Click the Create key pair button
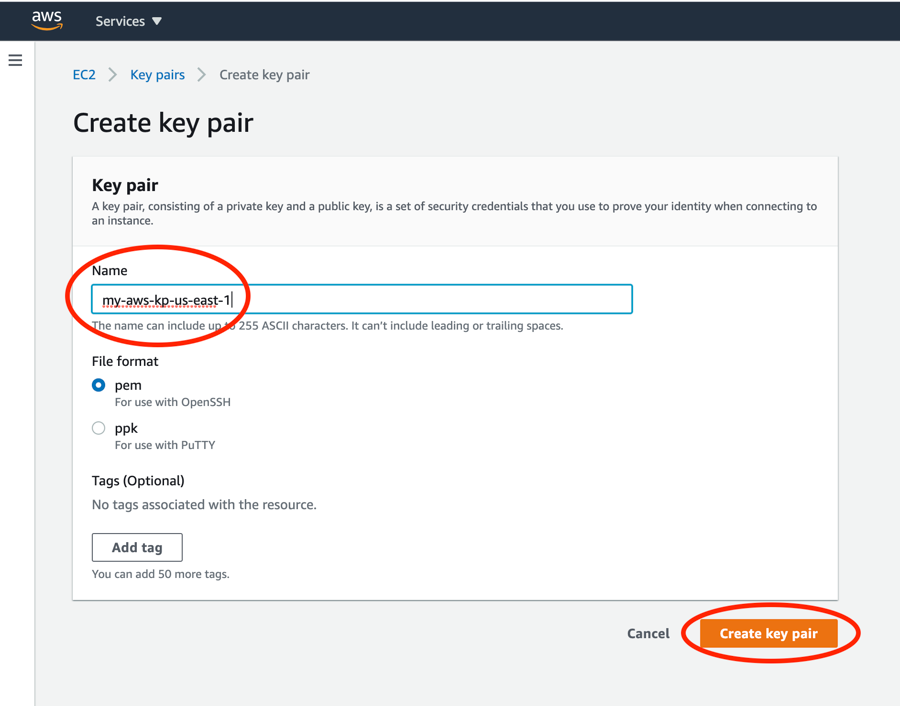The image size is (900, 706). [x=769, y=633]
